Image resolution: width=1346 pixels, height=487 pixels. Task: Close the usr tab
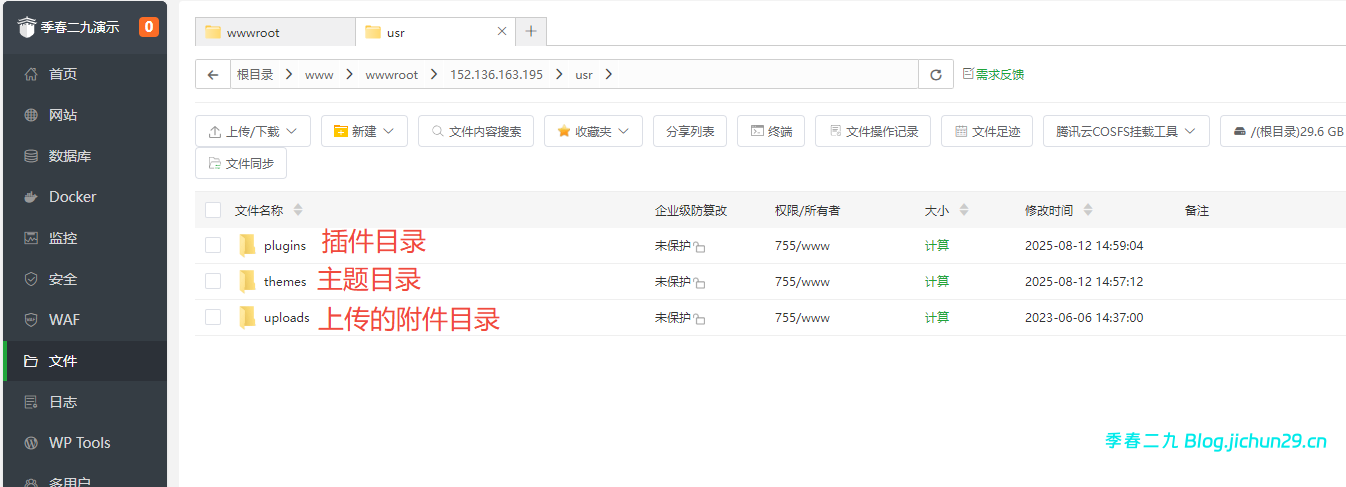click(x=502, y=32)
